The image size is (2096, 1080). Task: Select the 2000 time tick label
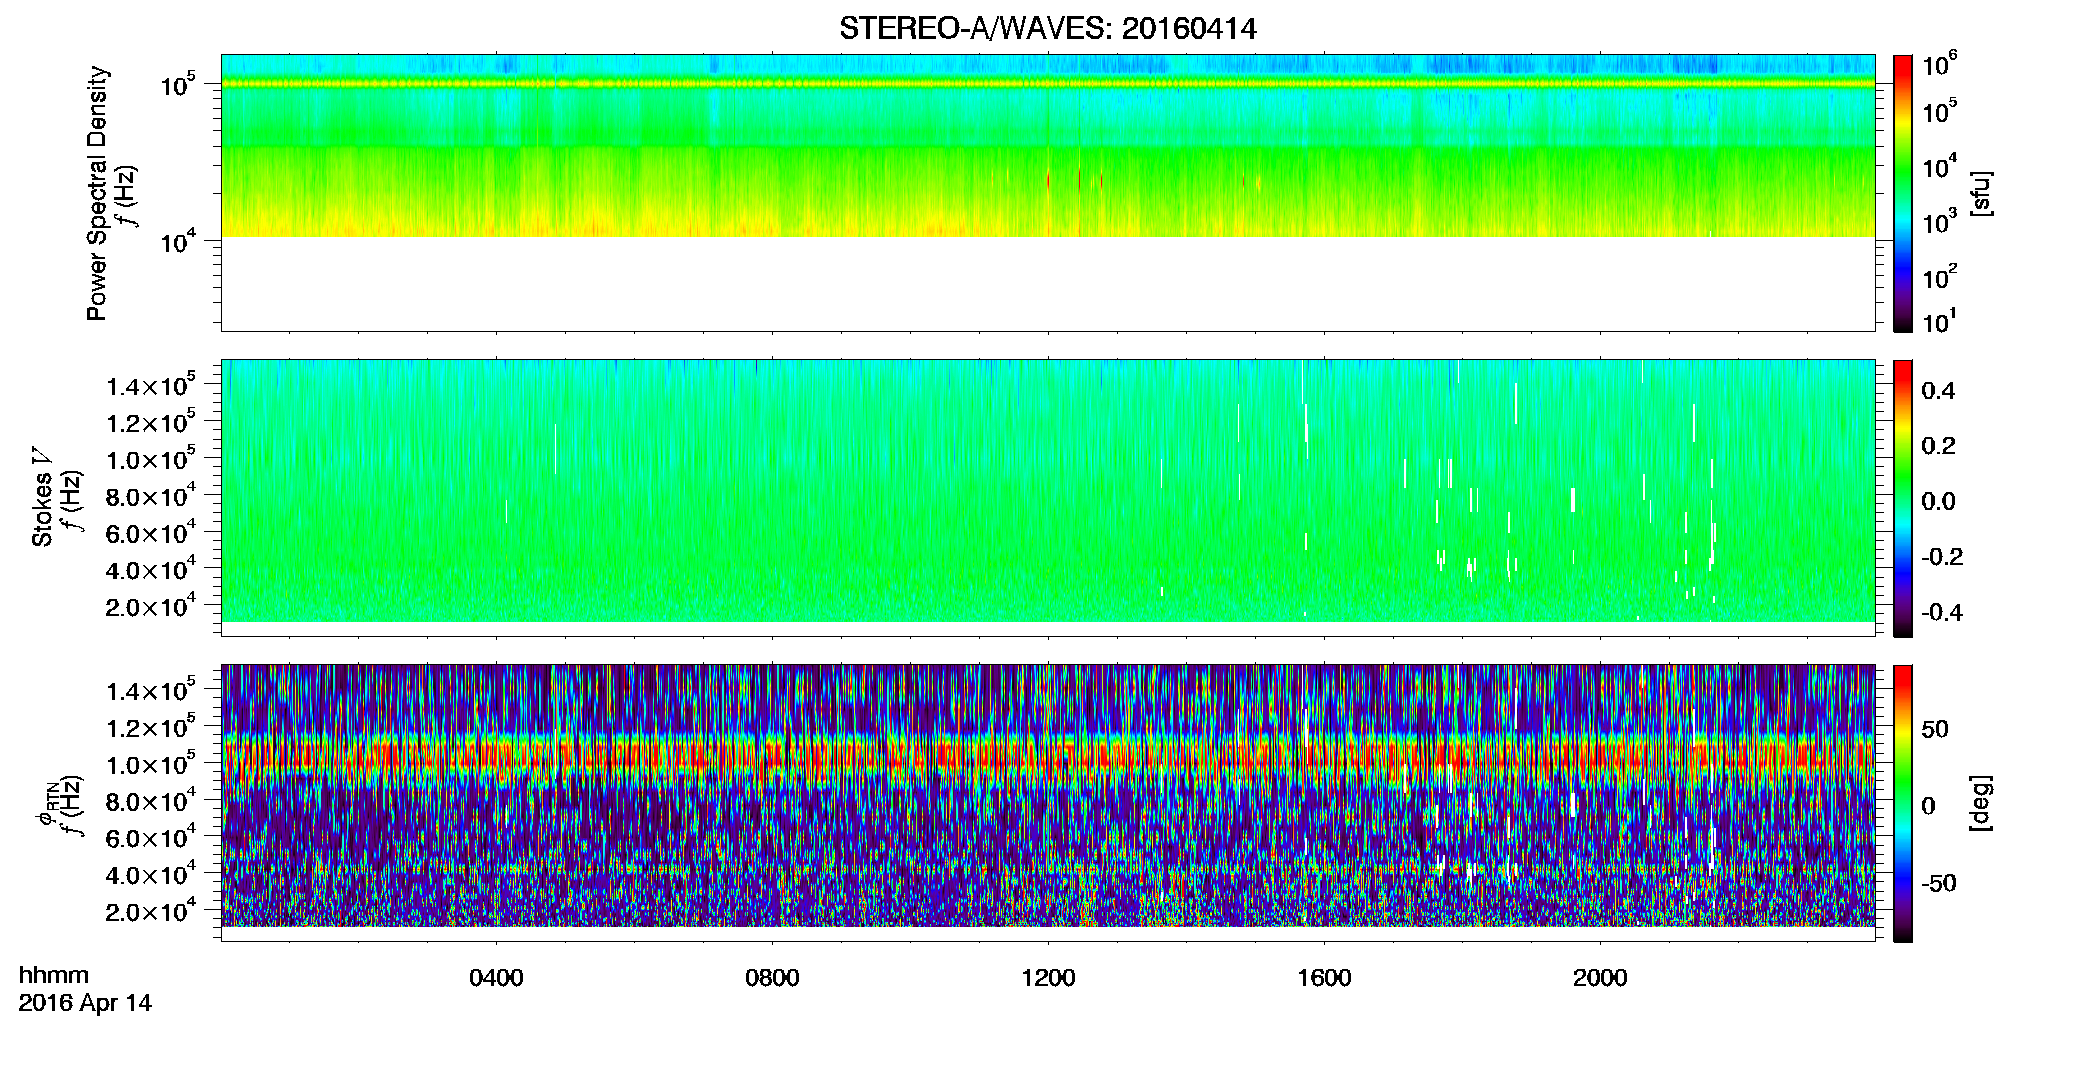(1600, 978)
